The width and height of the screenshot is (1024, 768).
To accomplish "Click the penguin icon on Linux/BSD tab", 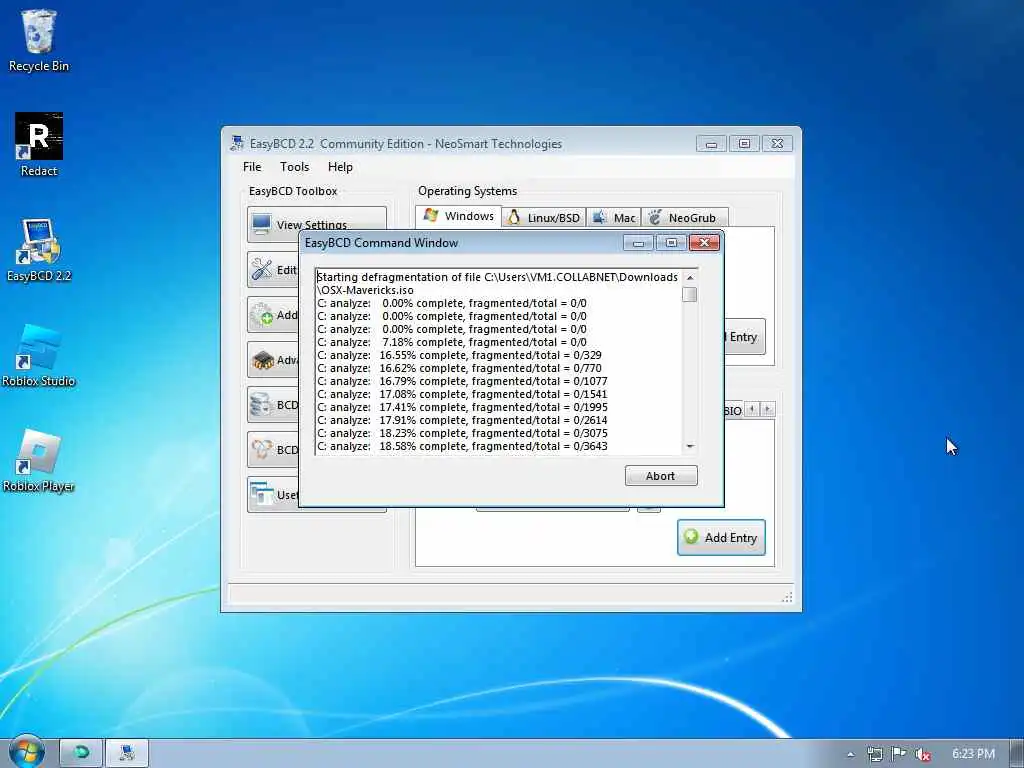I will (514, 217).
